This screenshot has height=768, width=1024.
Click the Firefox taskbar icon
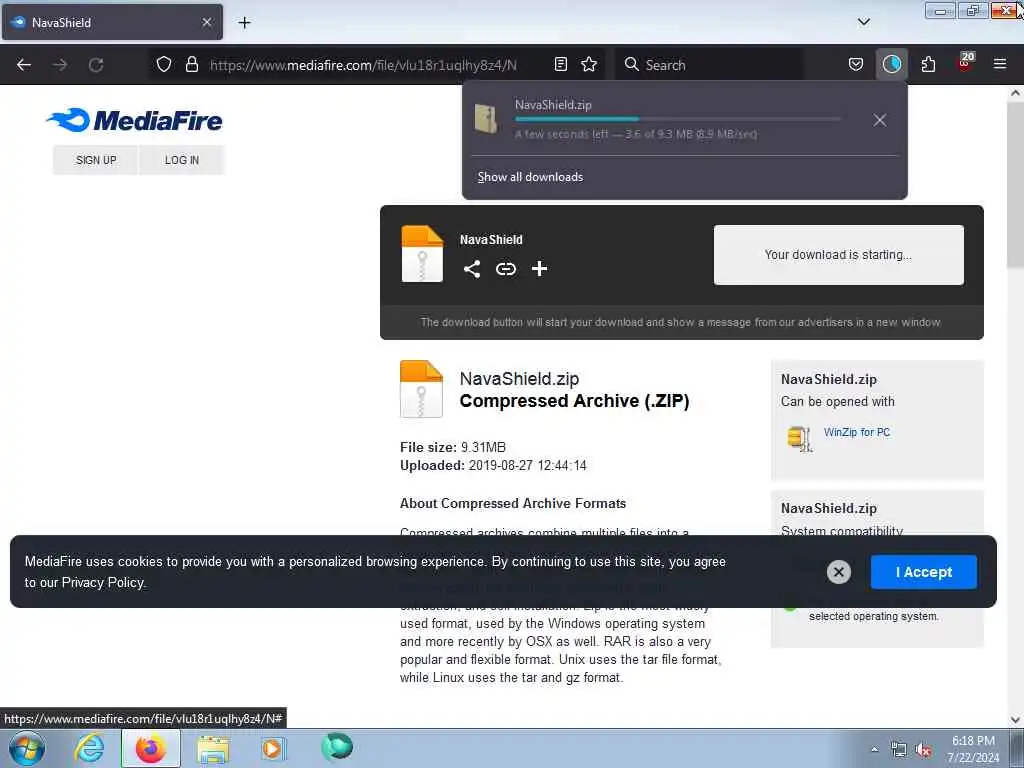click(x=150, y=748)
